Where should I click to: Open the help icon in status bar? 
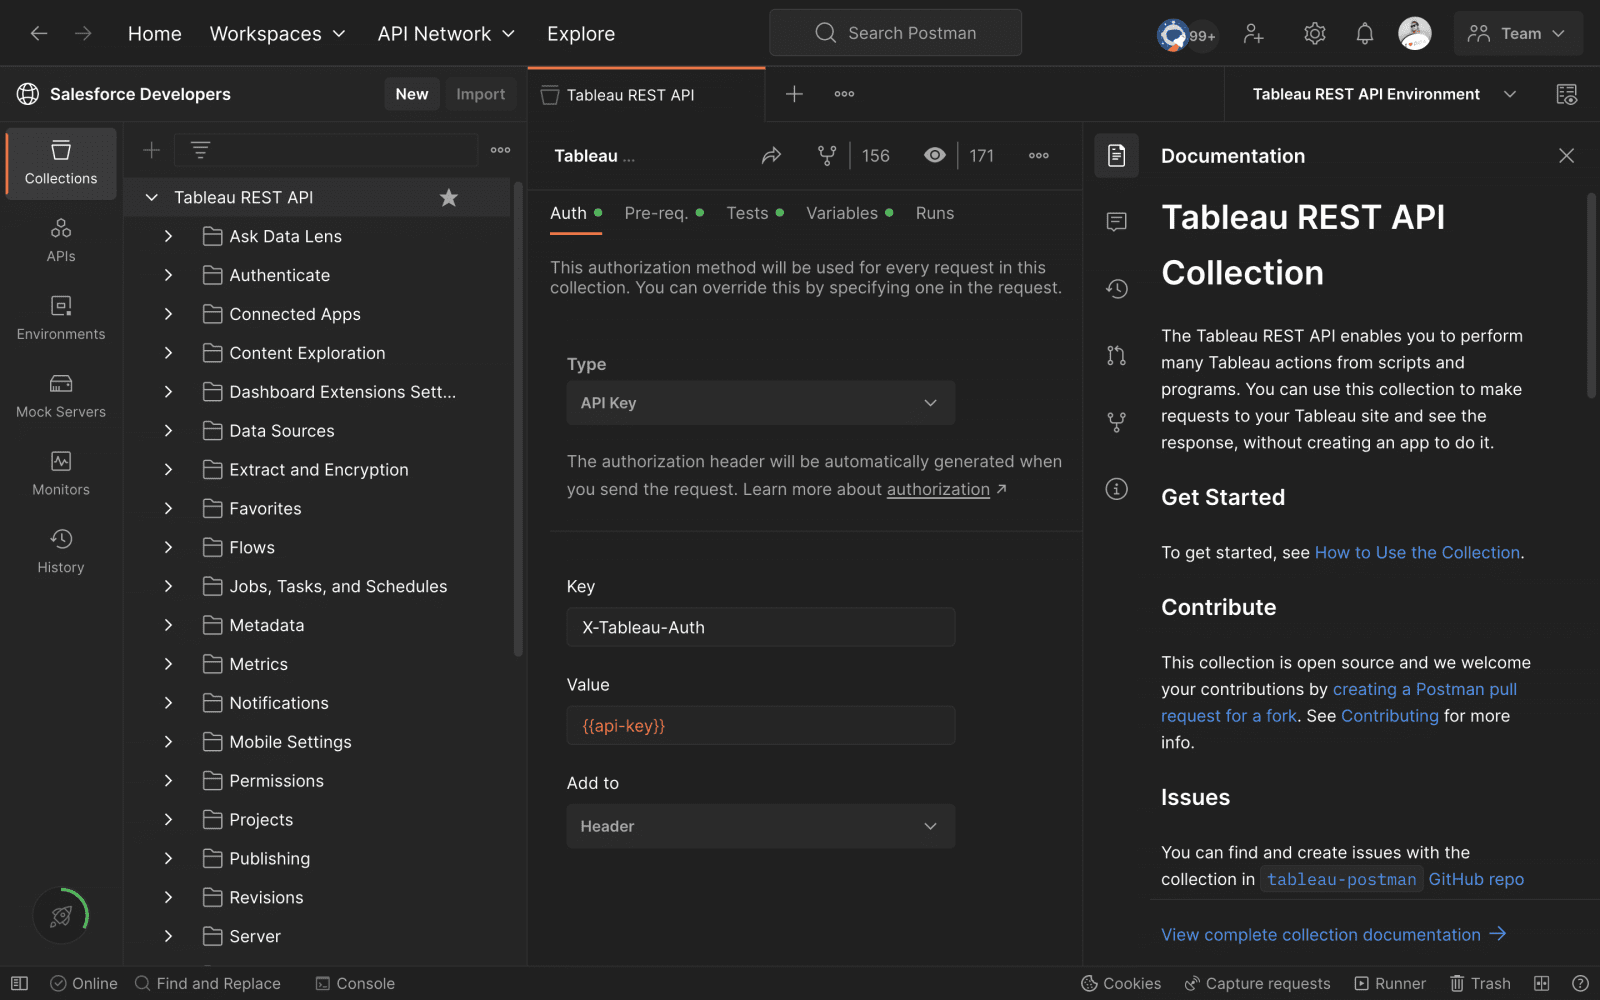1580,983
